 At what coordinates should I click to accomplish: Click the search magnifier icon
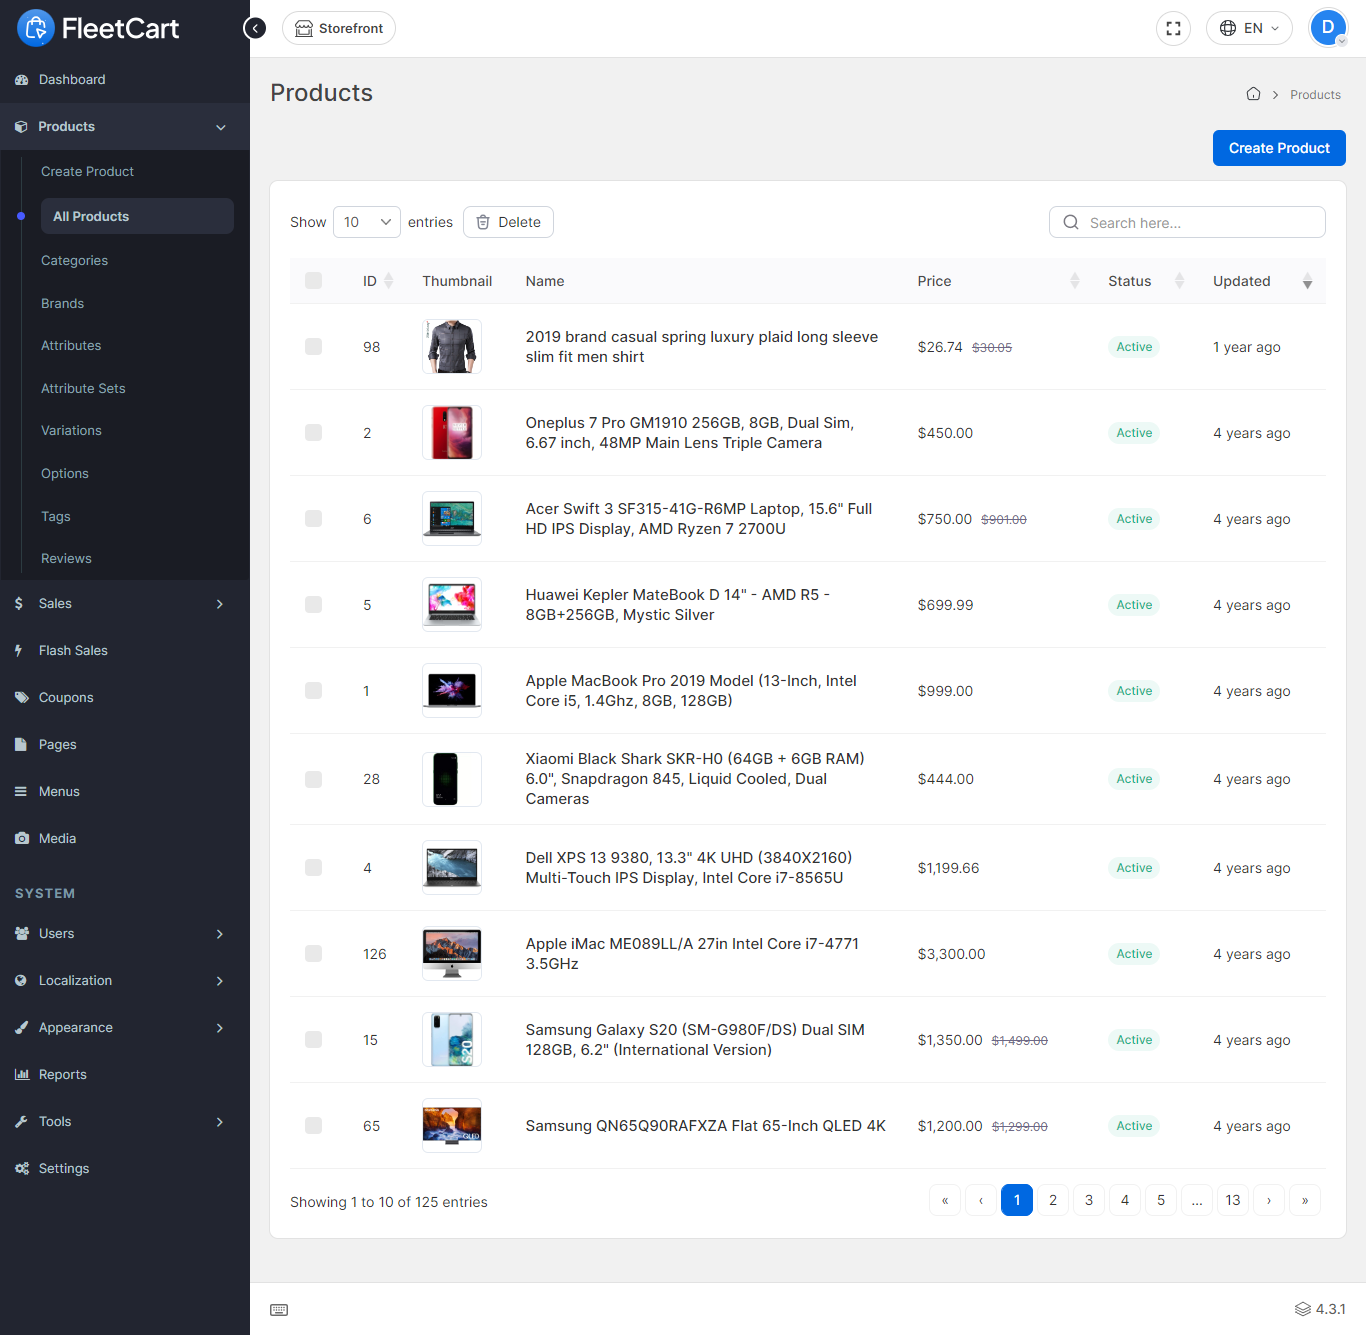click(x=1071, y=222)
